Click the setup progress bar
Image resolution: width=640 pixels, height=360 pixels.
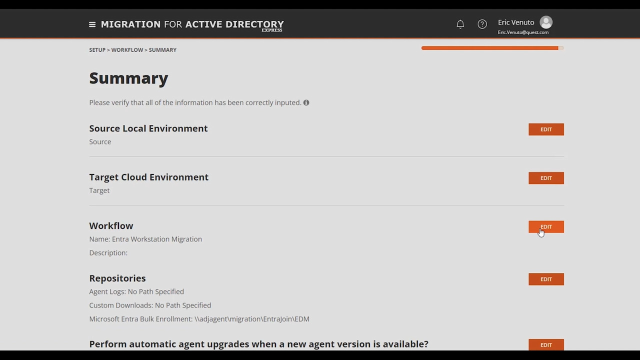coord(492,48)
